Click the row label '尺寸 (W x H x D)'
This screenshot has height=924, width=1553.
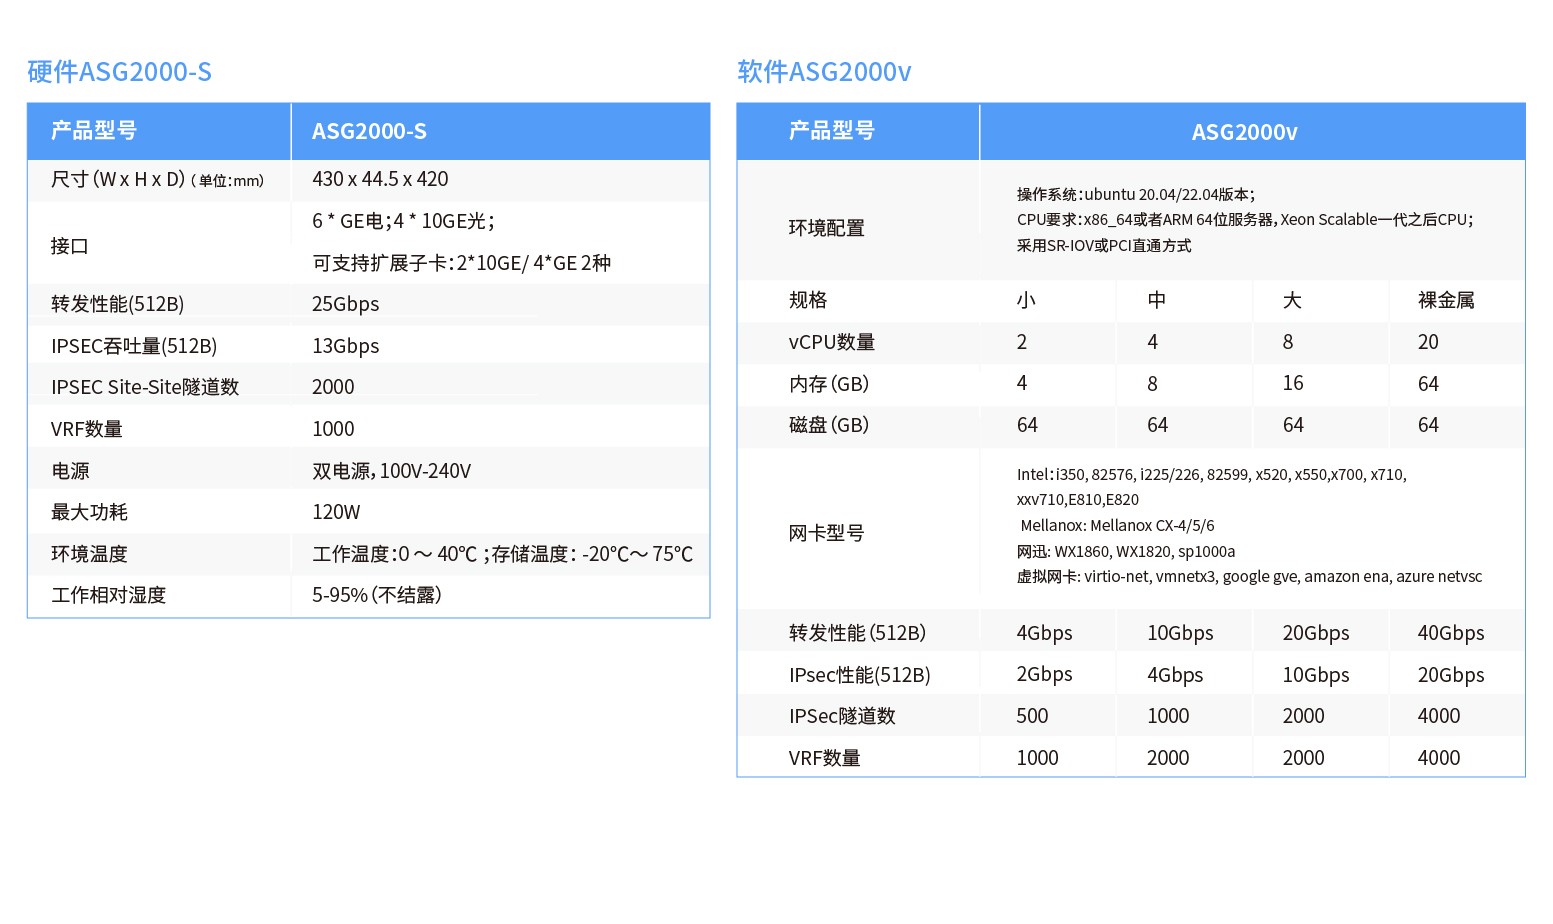pyautogui.click(x=118, y=180)
